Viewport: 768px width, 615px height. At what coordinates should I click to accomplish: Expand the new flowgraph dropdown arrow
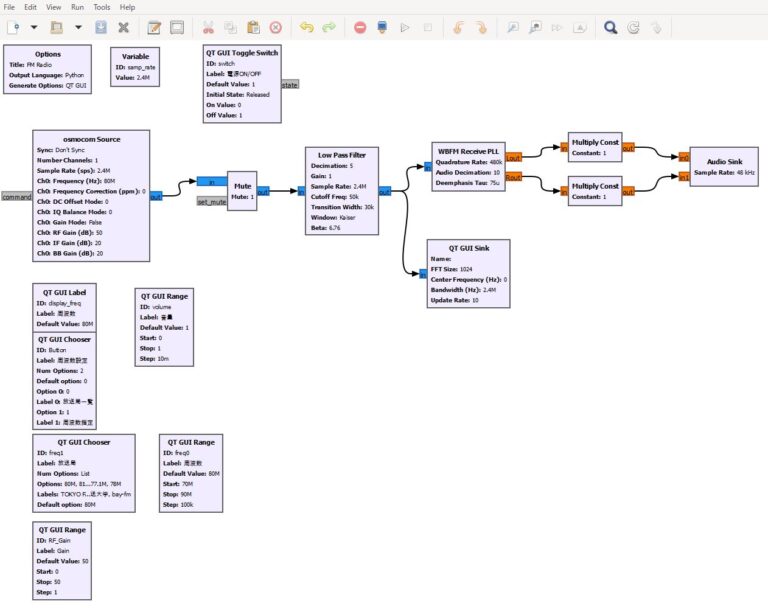tap(34, 27)
